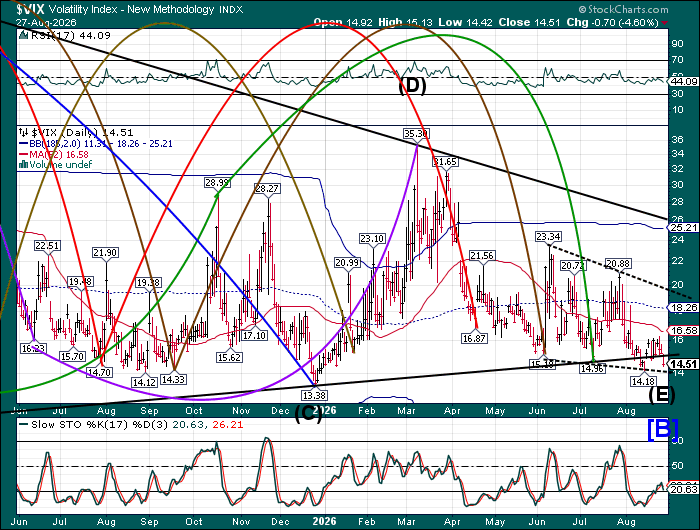Click the 22.51 price label
Viewport: 700px width, 530px height.
[47, 246]
